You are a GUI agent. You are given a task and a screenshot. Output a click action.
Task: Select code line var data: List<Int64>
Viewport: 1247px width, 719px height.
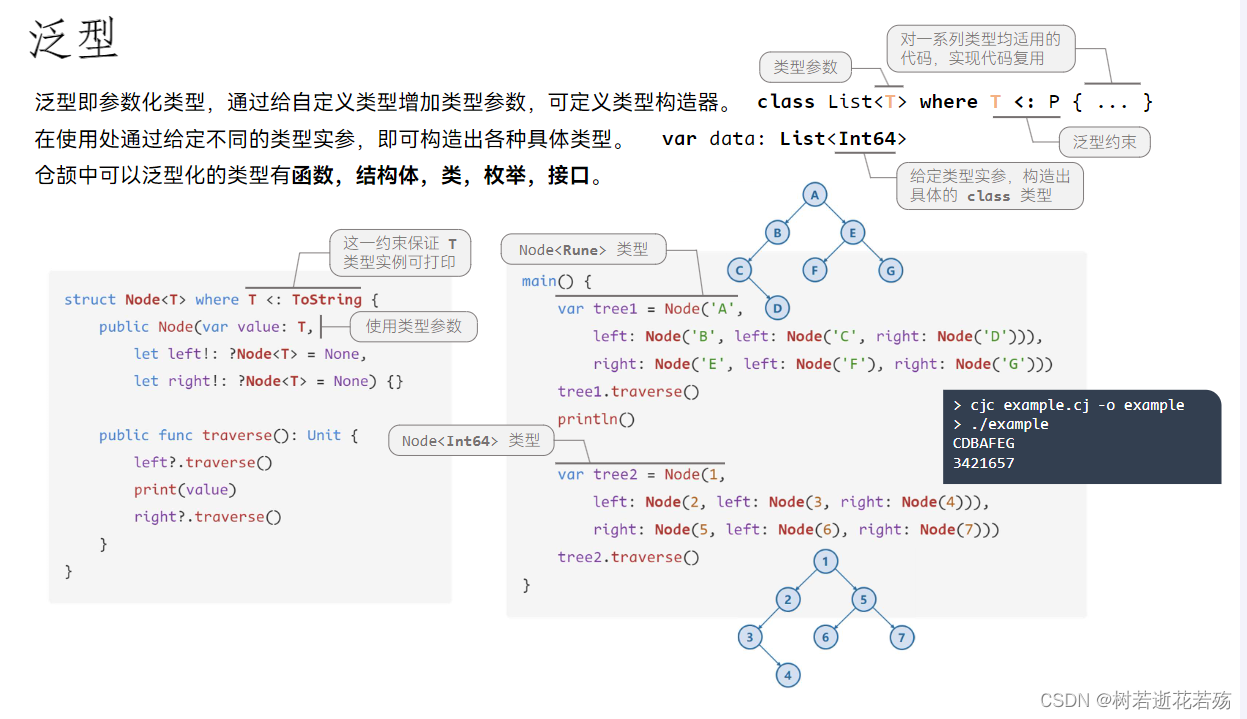(x=784, y=139)
